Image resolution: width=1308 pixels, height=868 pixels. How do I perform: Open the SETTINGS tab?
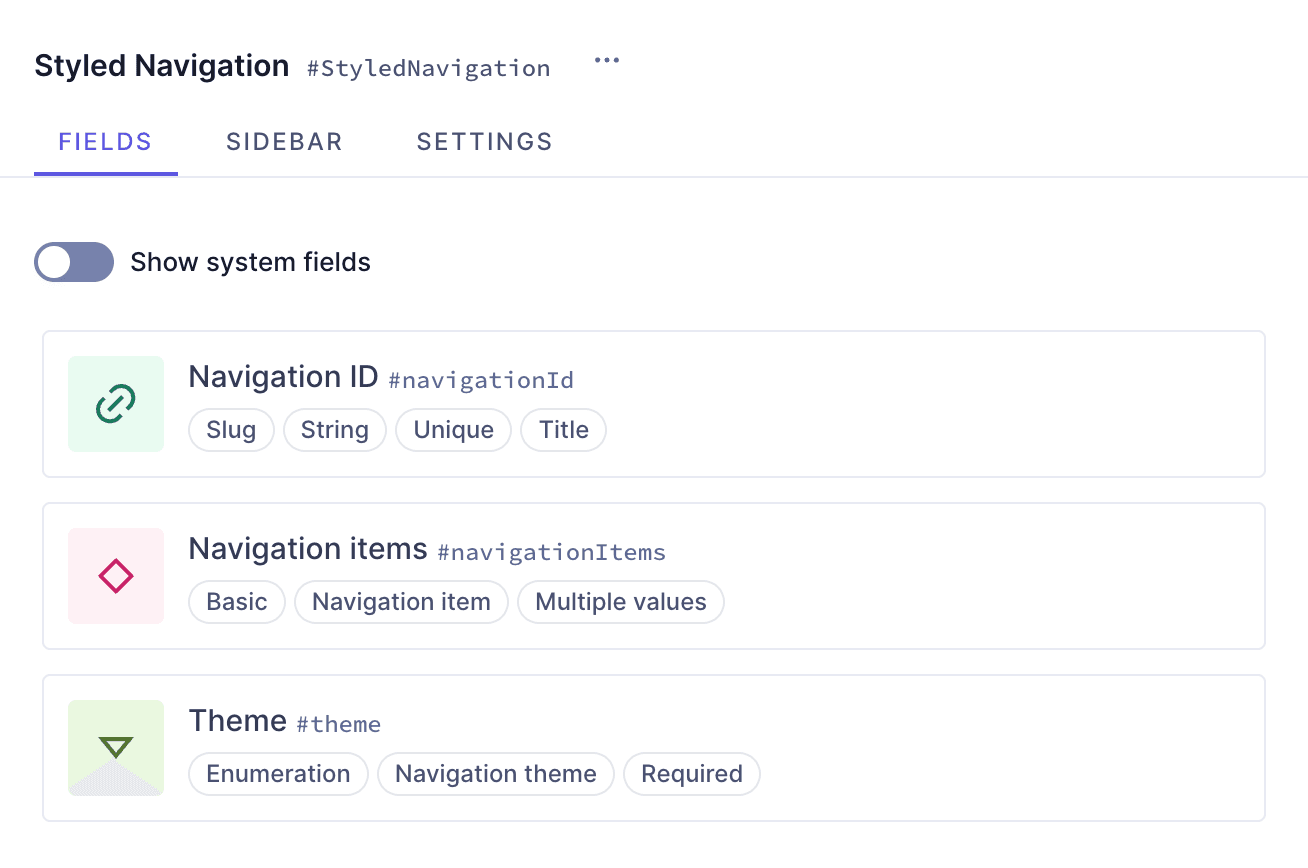484,142
